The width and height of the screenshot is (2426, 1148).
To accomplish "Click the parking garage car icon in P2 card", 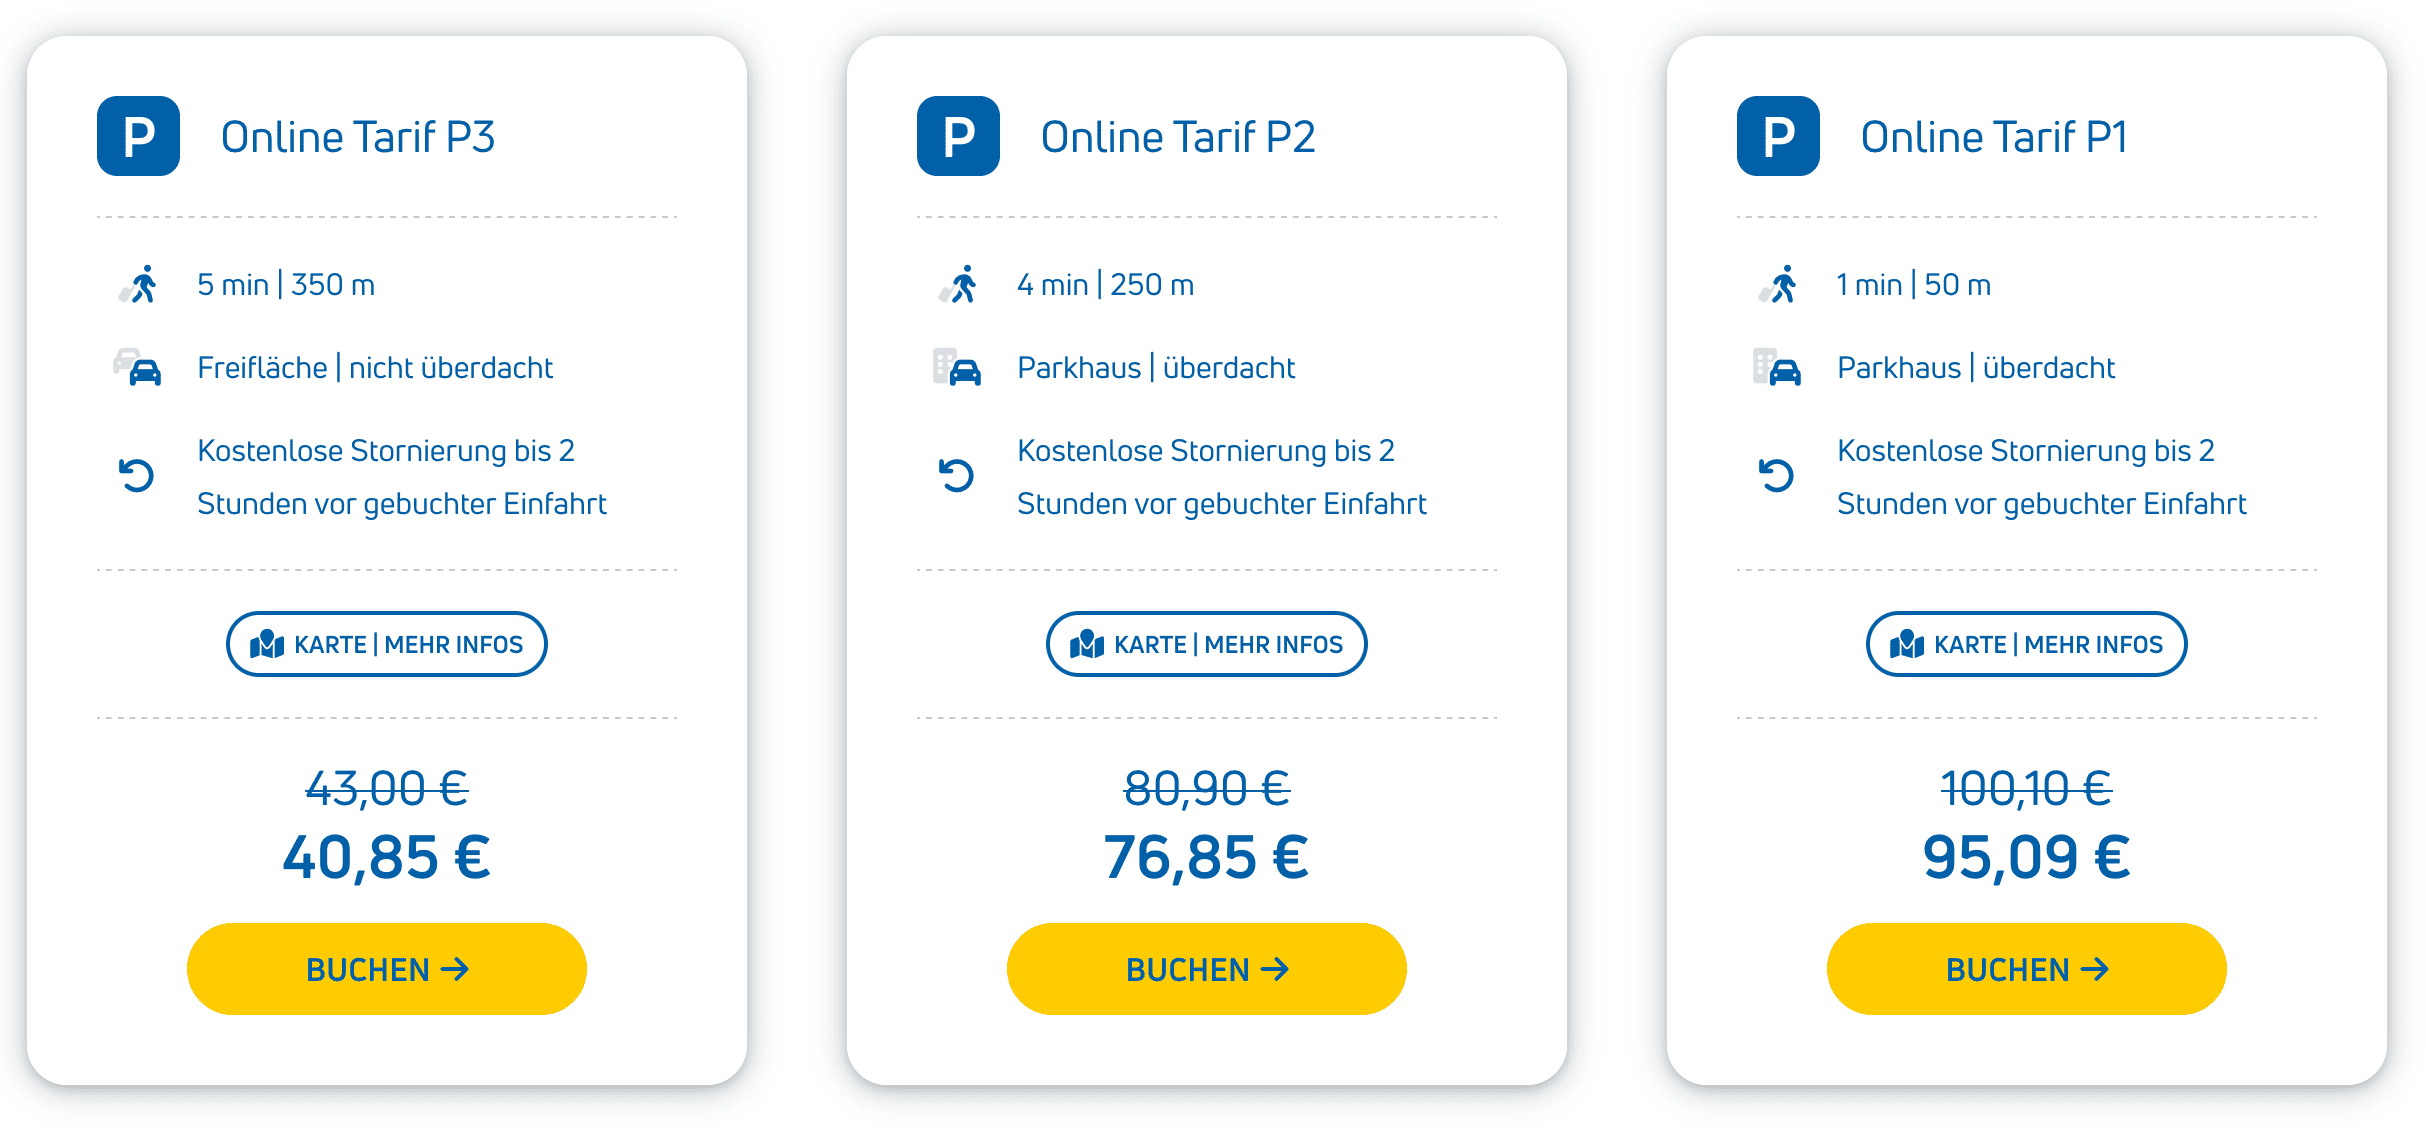I will (958, 368).
